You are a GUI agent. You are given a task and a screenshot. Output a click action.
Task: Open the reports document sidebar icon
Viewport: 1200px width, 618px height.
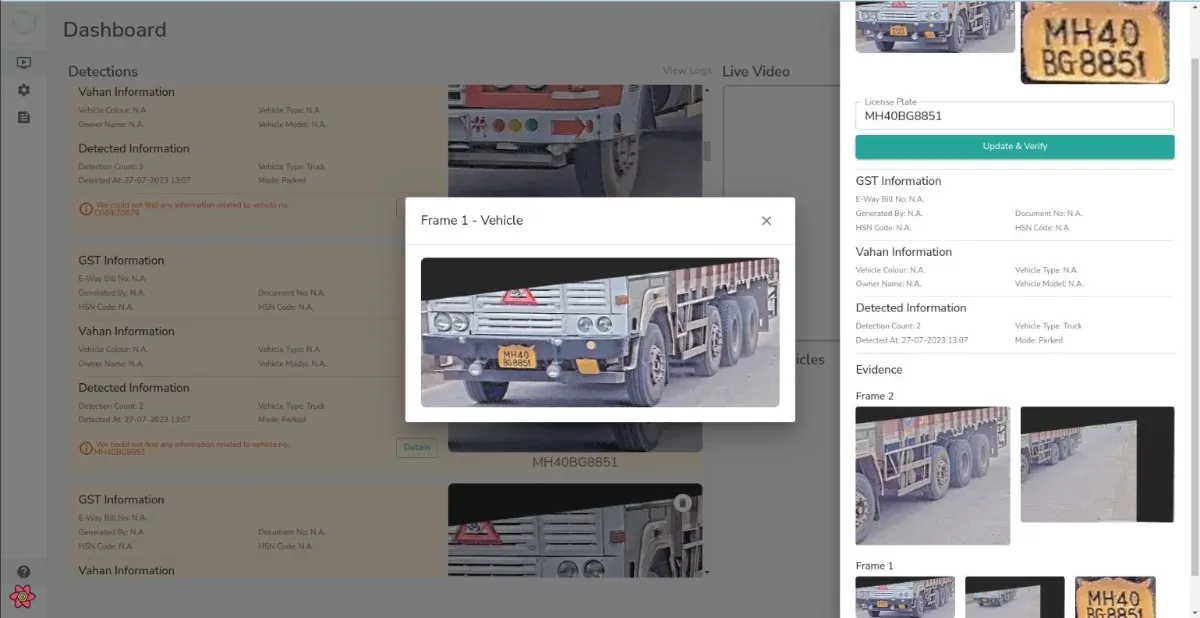coord(24,117)
